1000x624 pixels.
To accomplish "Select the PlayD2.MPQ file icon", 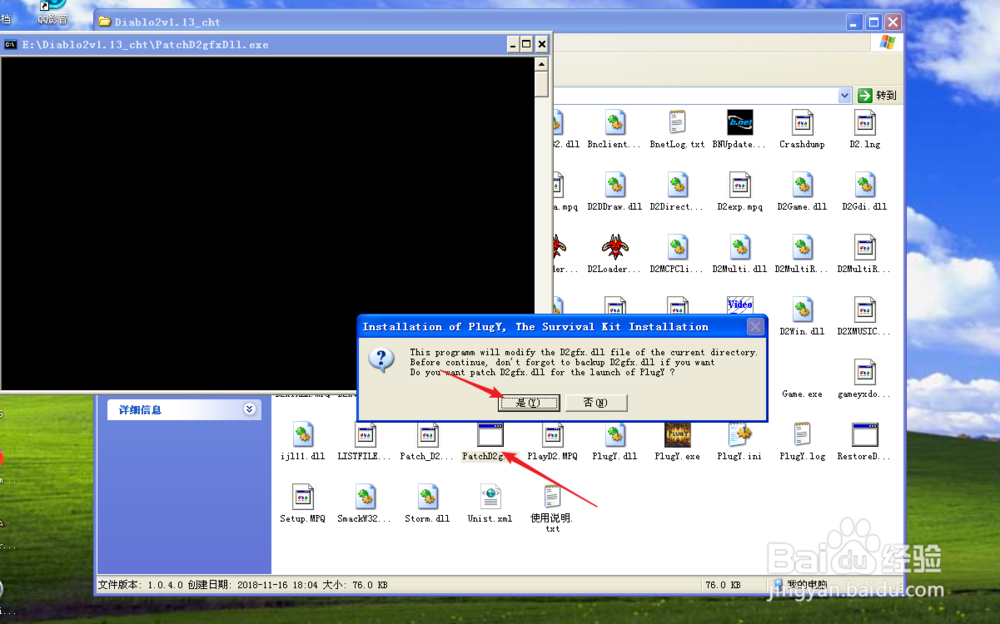I will point(552,435).
